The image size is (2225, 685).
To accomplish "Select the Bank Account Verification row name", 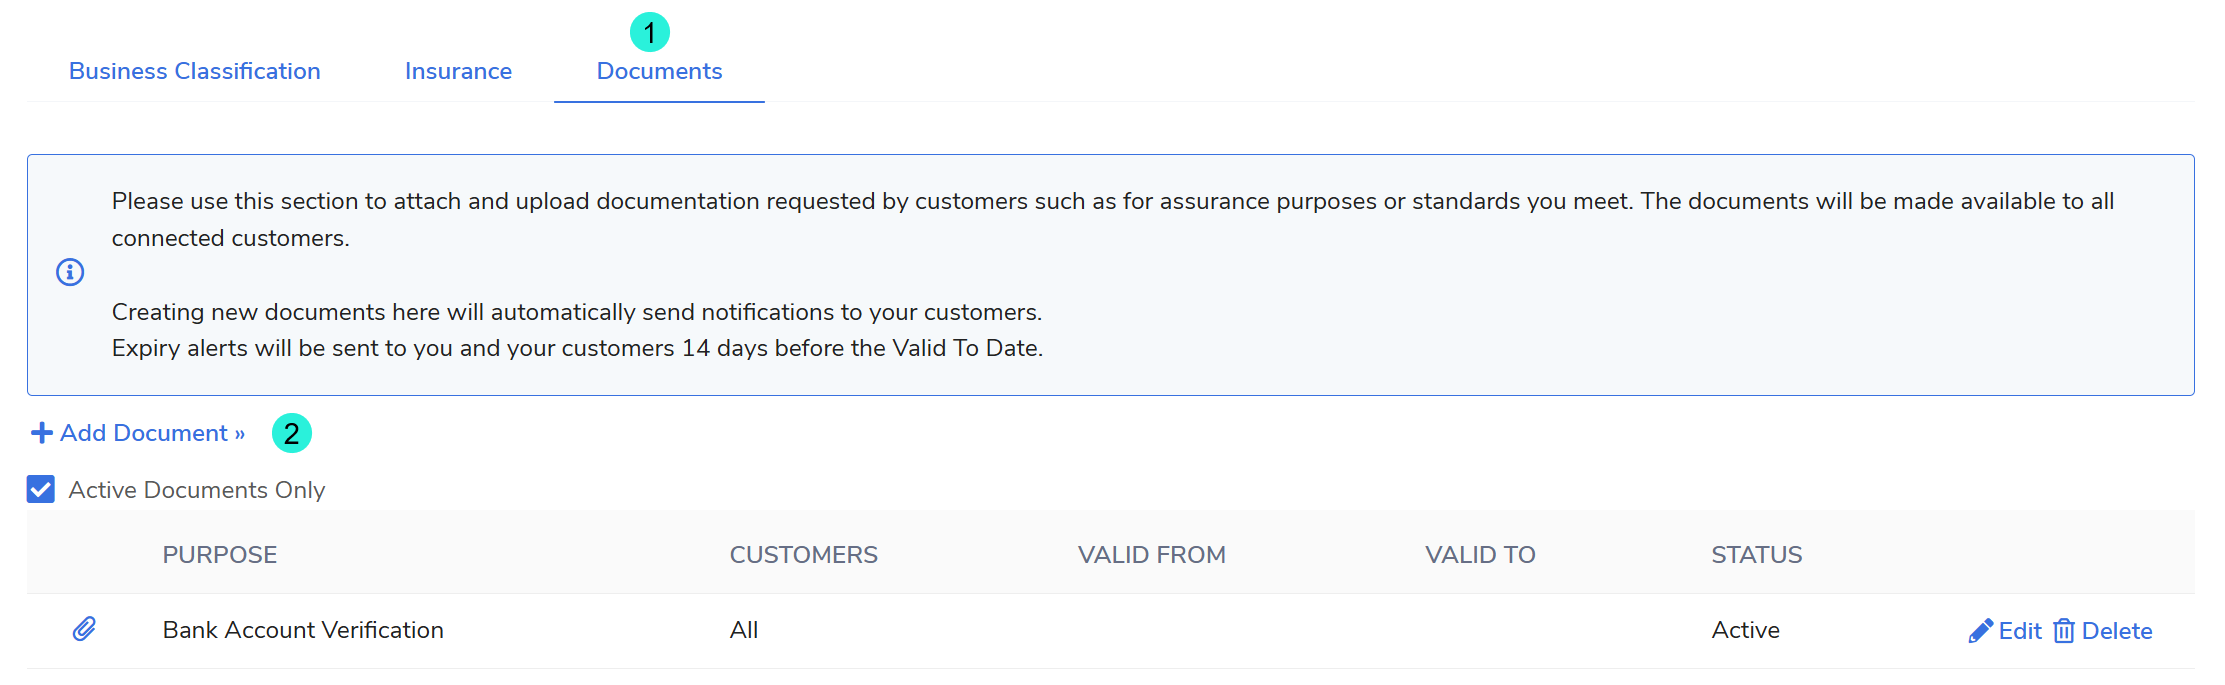I will point(303,630).
